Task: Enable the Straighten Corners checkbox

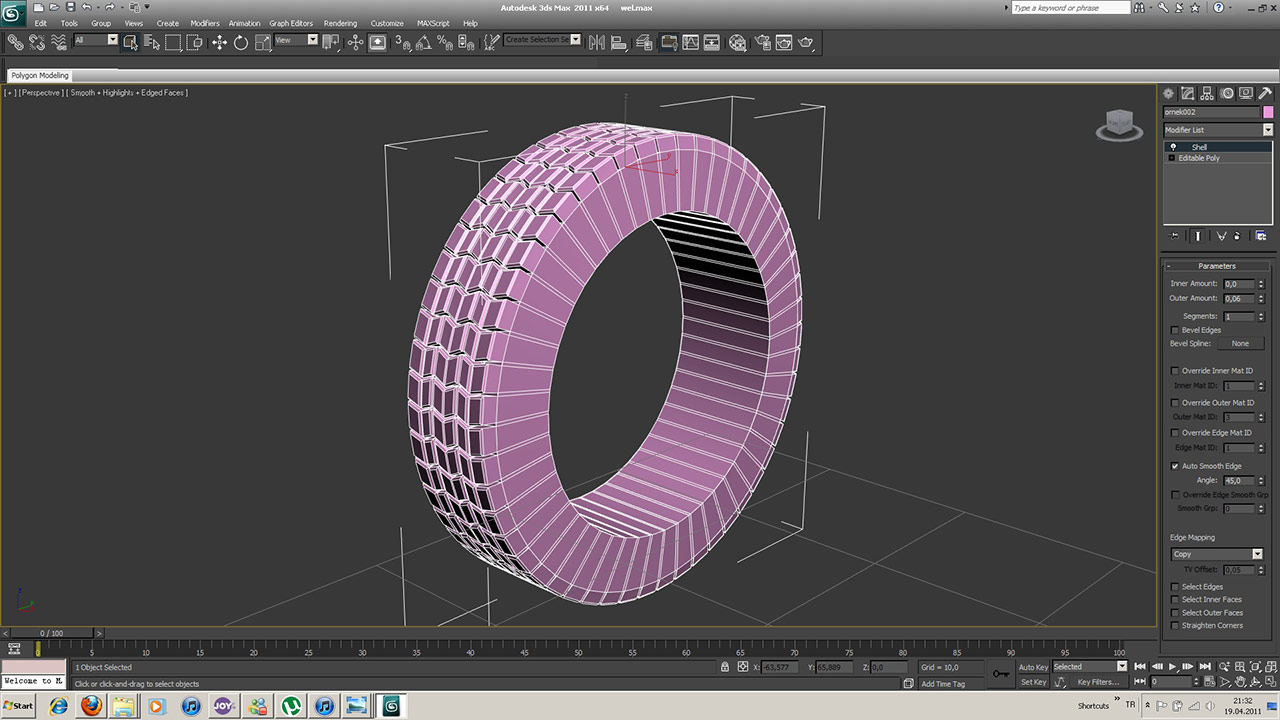Action: (1175, 626)
